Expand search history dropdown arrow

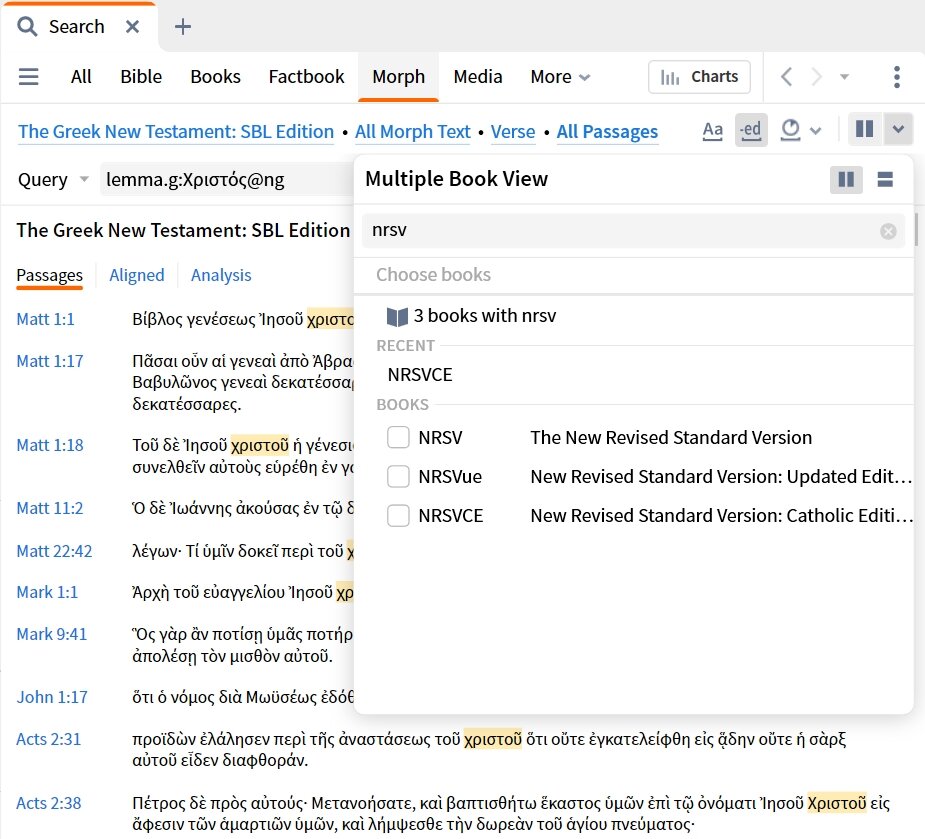click(x=844, y=77)
